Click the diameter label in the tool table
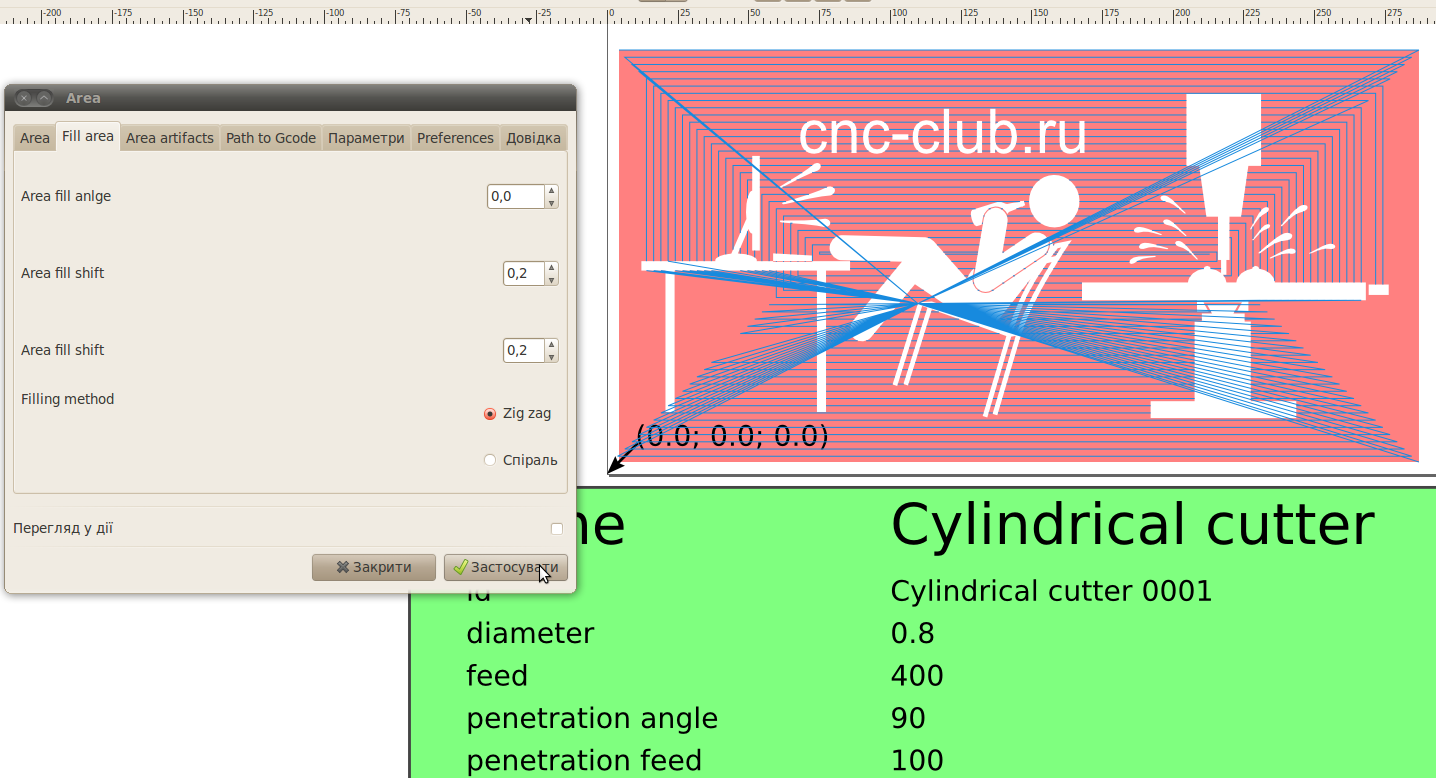 (x=530, y=633)
